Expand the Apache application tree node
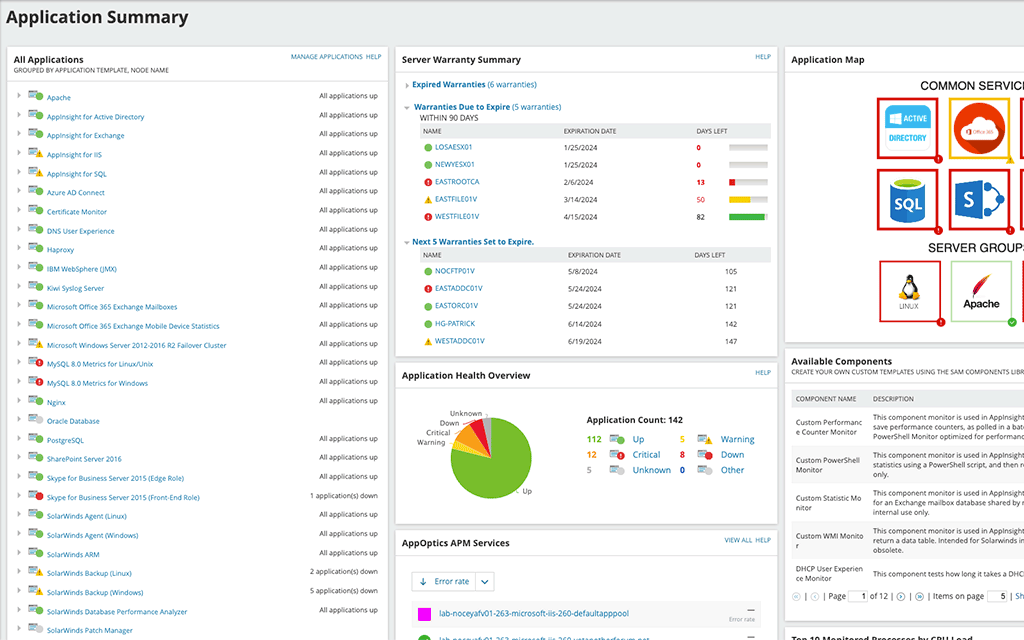The width and height of the screenshot is (1024, 640). tap(19, 97)
